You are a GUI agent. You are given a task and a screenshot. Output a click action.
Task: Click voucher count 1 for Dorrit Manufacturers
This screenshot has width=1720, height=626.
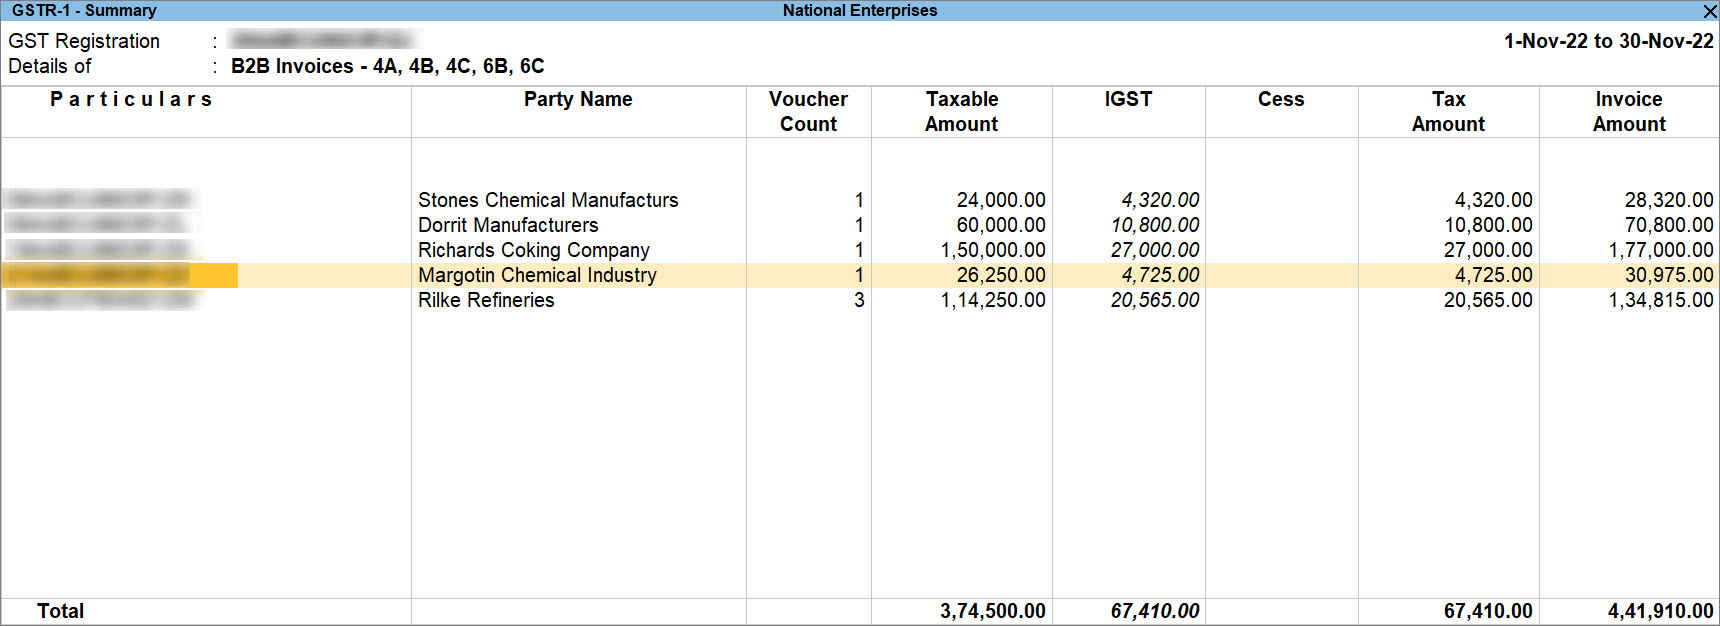tap(859, 225)
